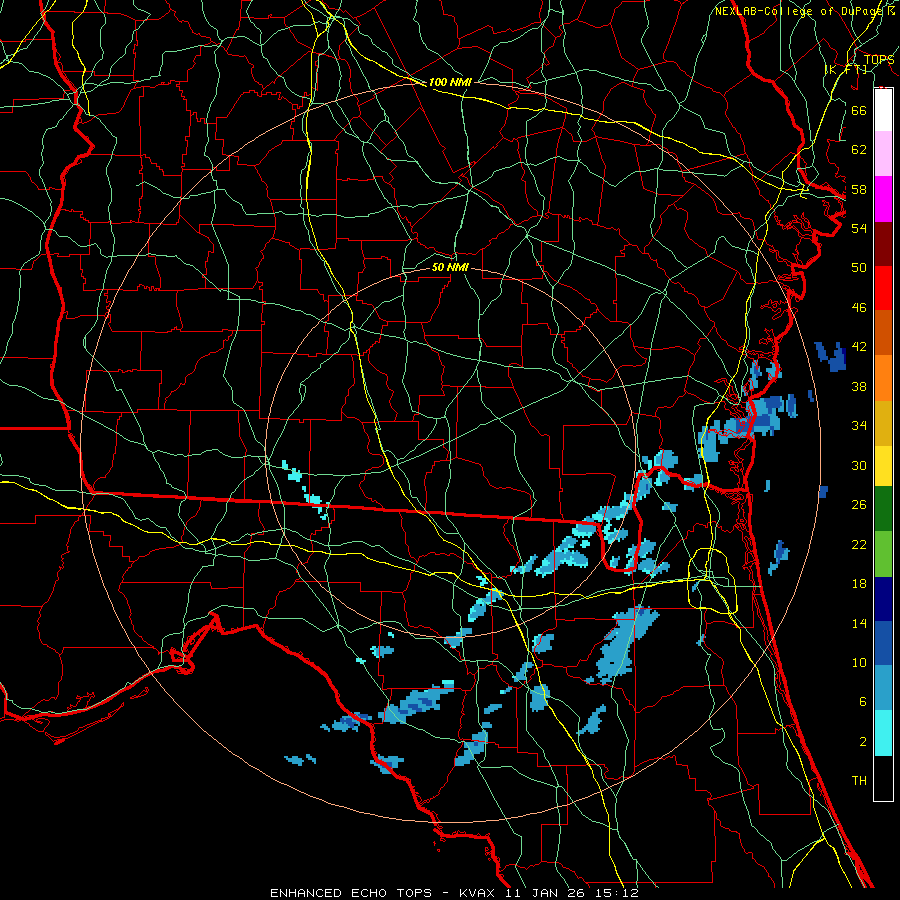
Task: Click the navy 22 kft legend swatch
Action: pyautogui.click(x=883, y=599)
